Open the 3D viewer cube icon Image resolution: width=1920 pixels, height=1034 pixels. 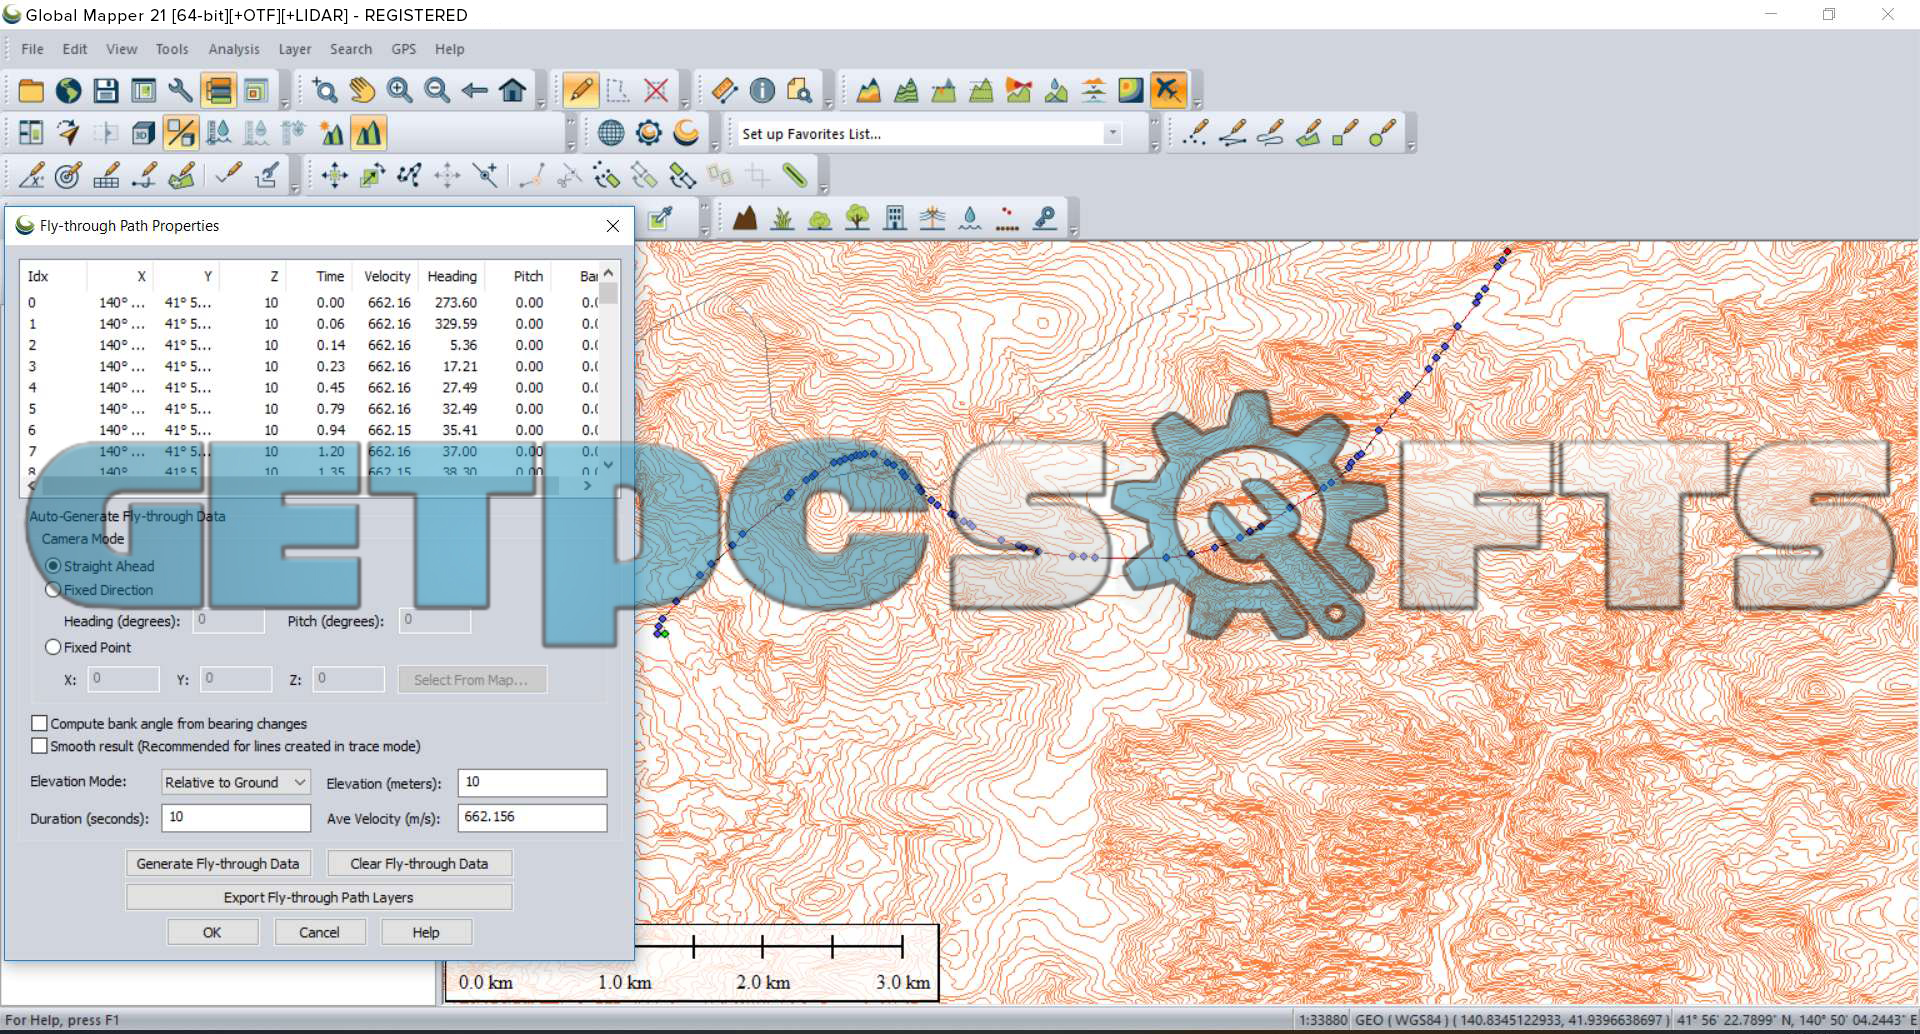pos(143,133)
